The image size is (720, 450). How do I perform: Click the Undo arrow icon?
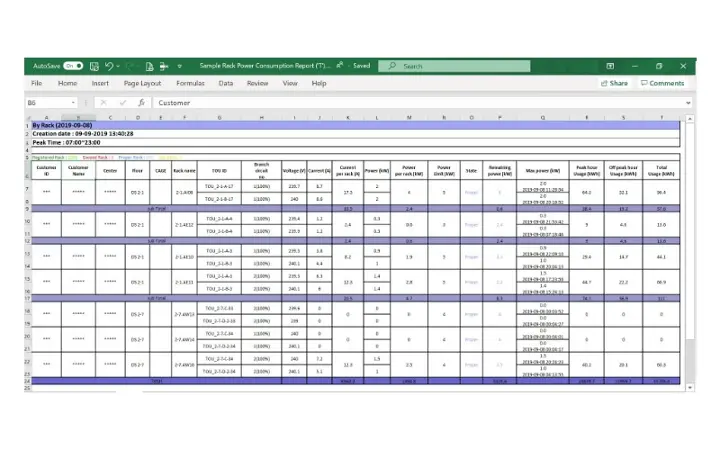pos(108,66)
